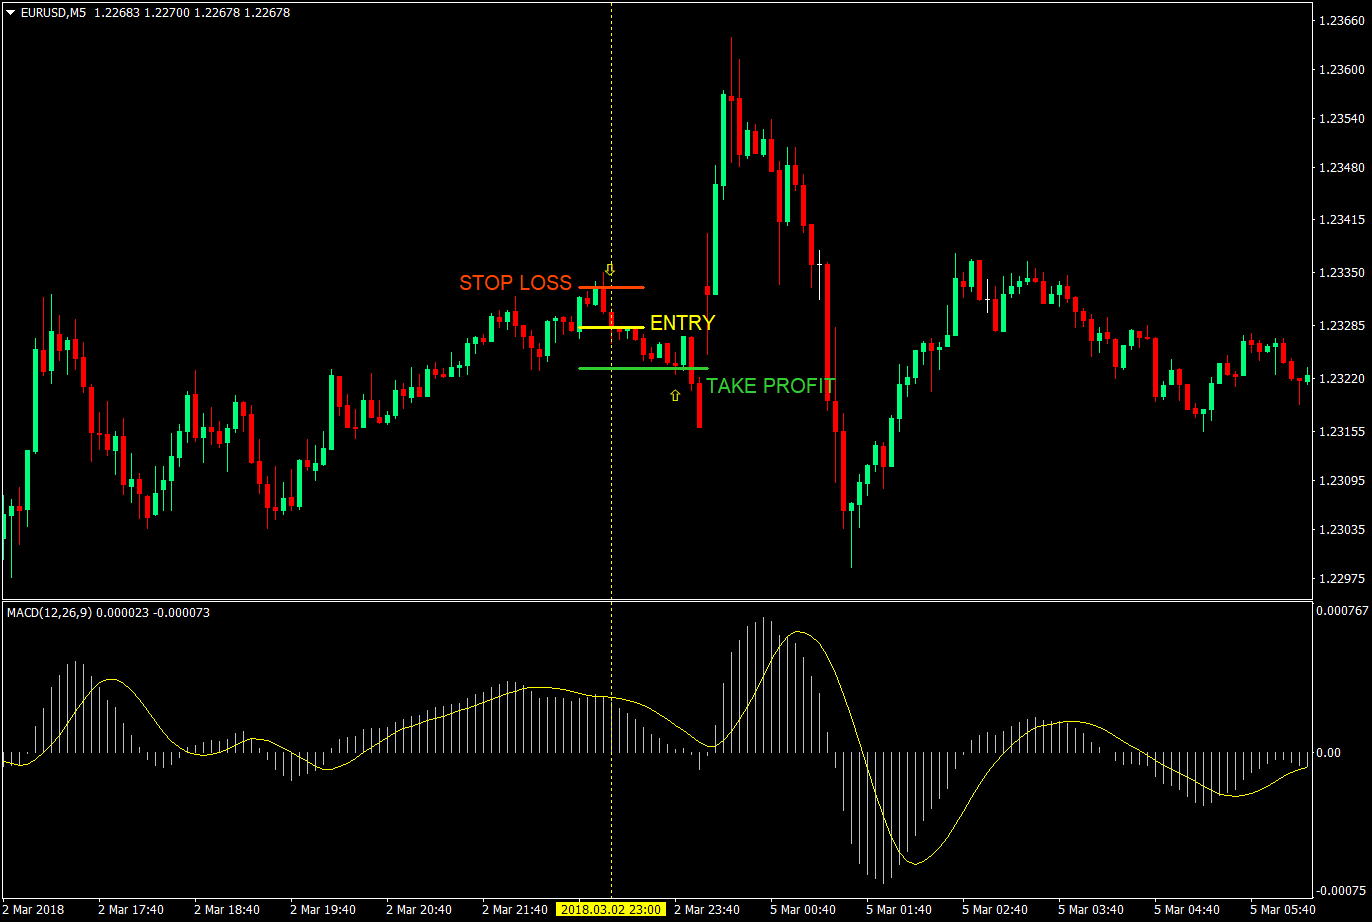The width and height of the screenshot is (1372, 922).
Task: Click the ENTRY label
Action: (683, 323)
